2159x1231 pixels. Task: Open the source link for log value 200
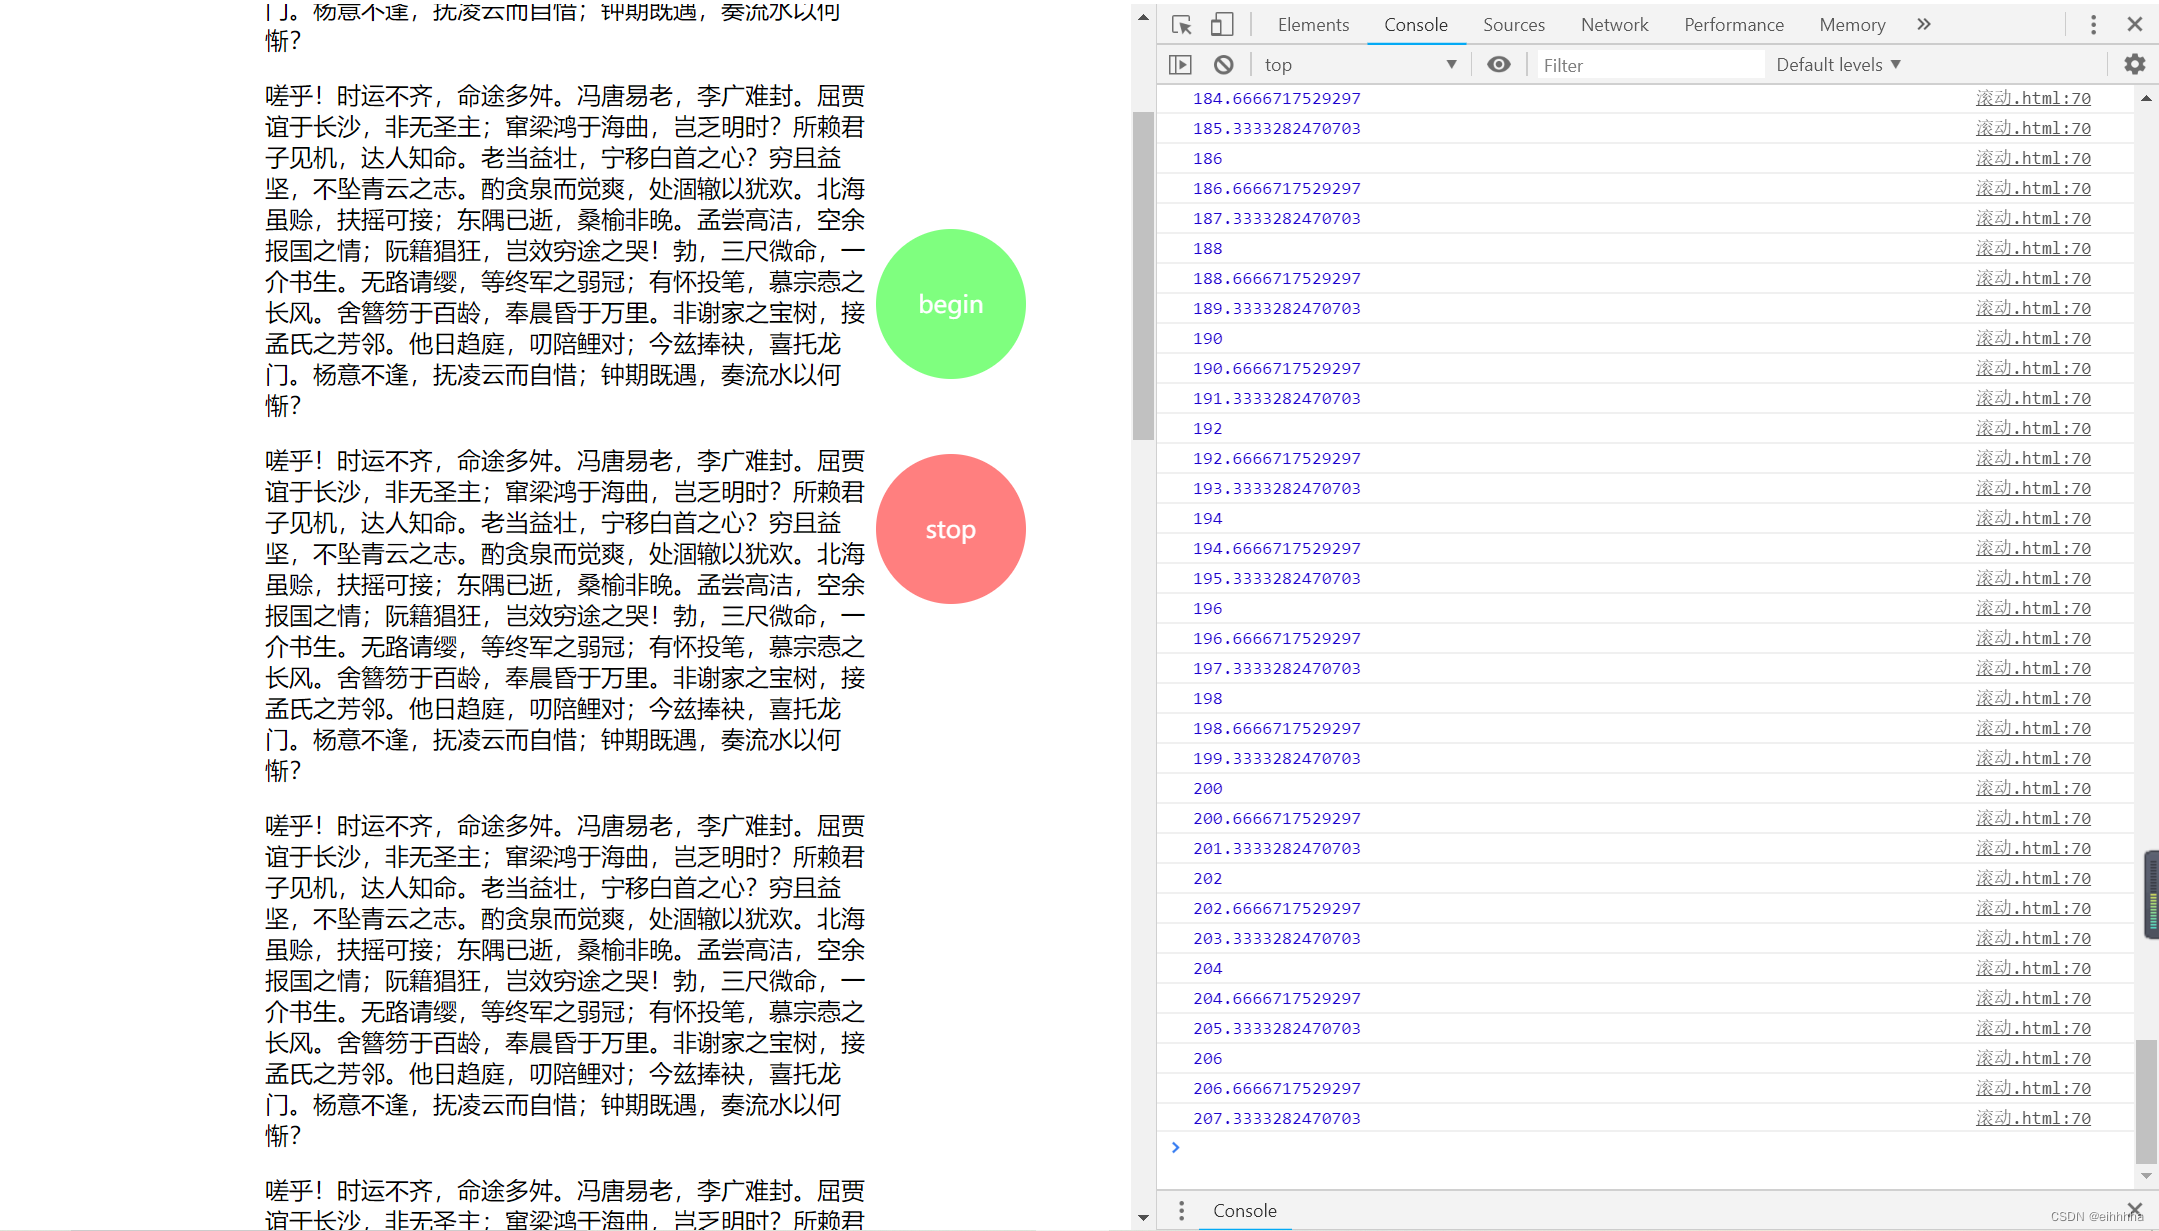click(x=2032, y=788)
